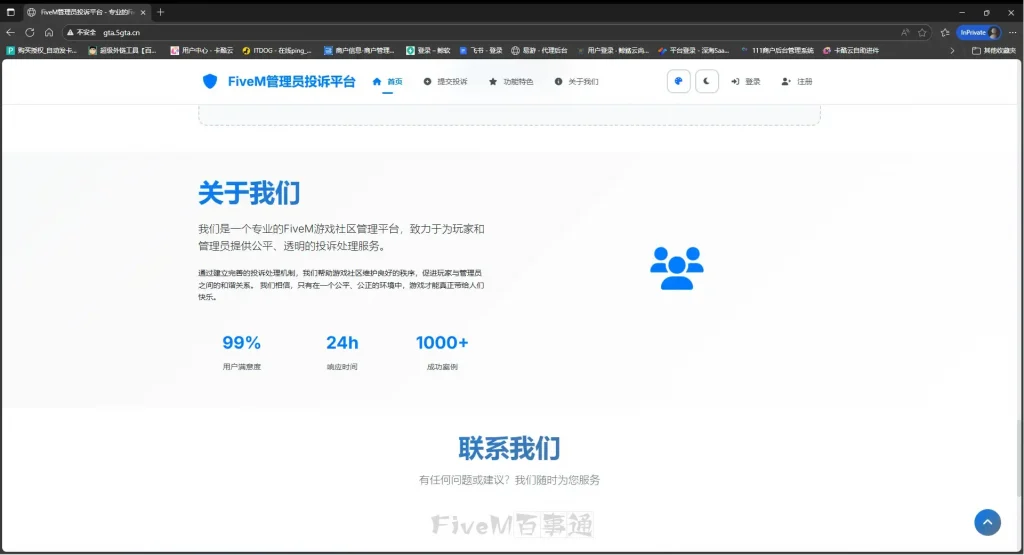1024x555 pixels.
Task: Select the FiveM管理员投诉平台 browser tab
Action: (85, 12)
